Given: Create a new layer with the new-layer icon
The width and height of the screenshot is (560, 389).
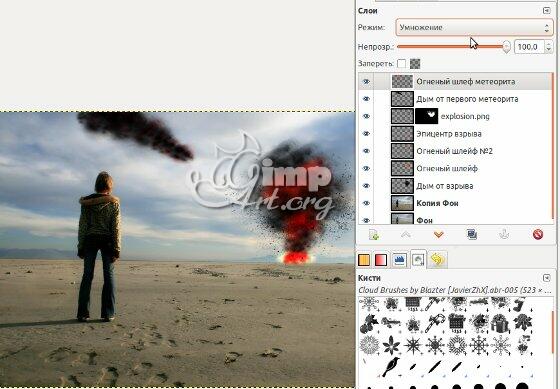Looking at the screenshot, I should [374, 235].
